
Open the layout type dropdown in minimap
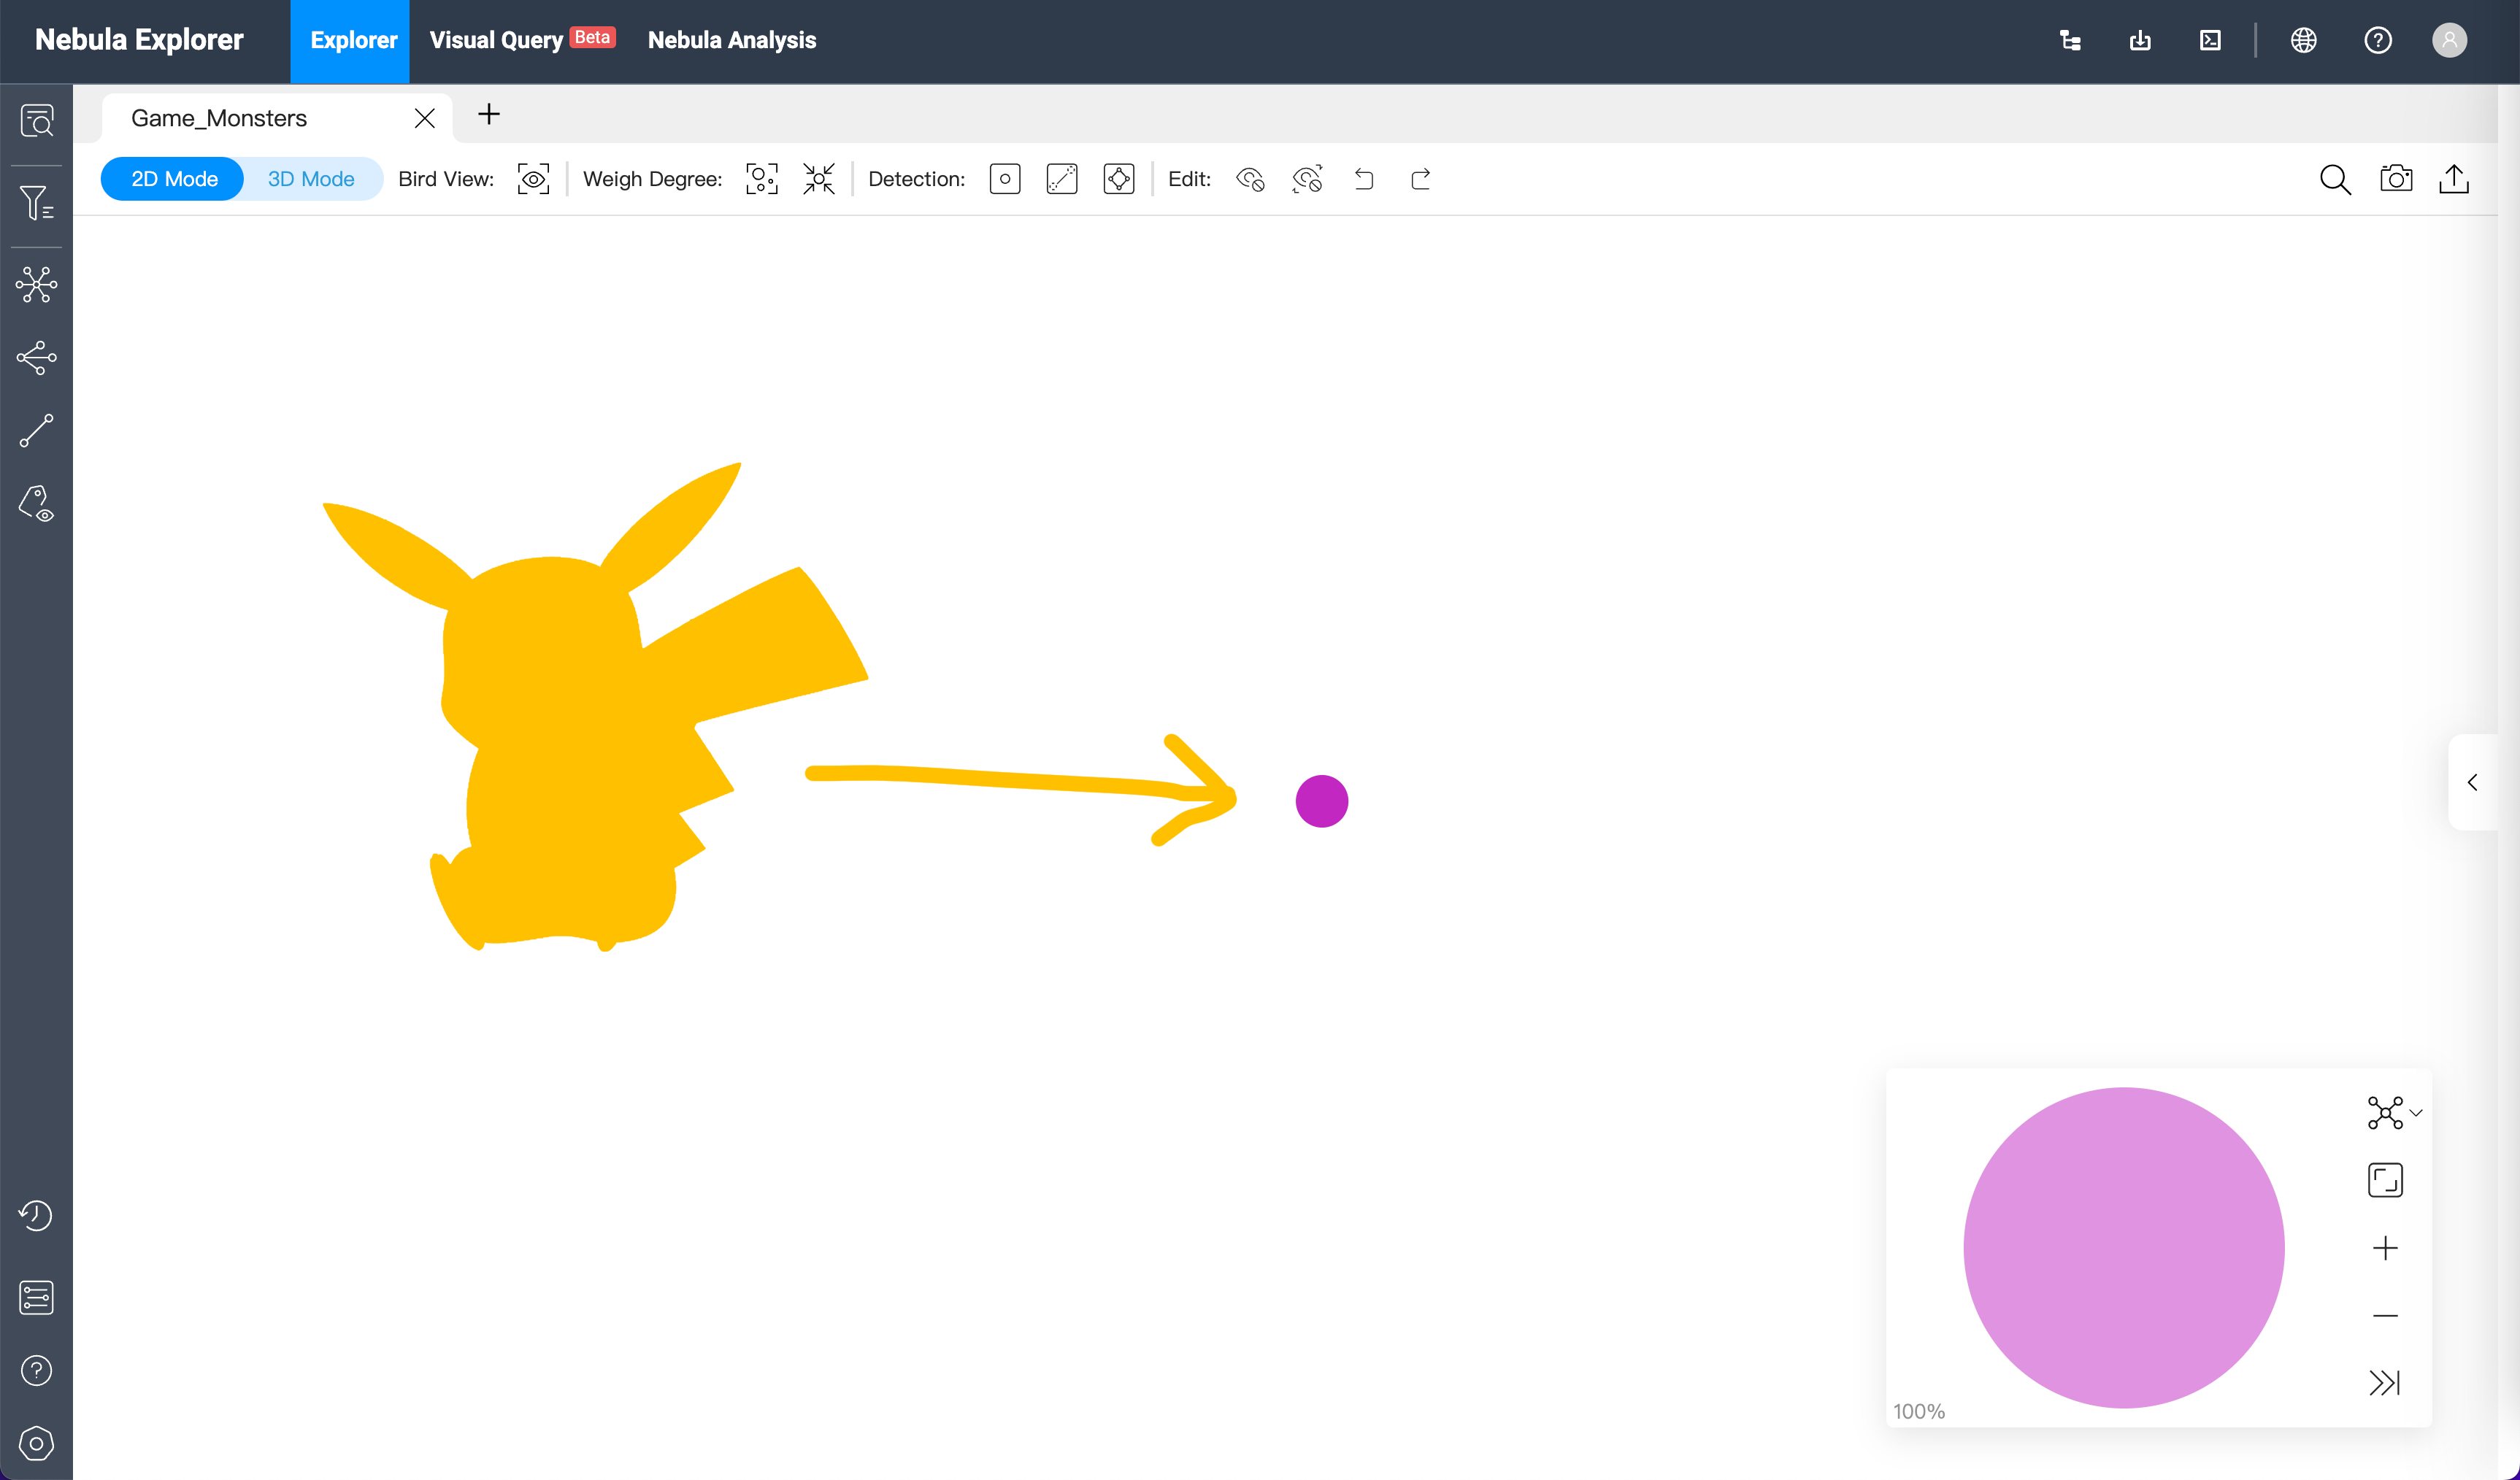2394,1113
